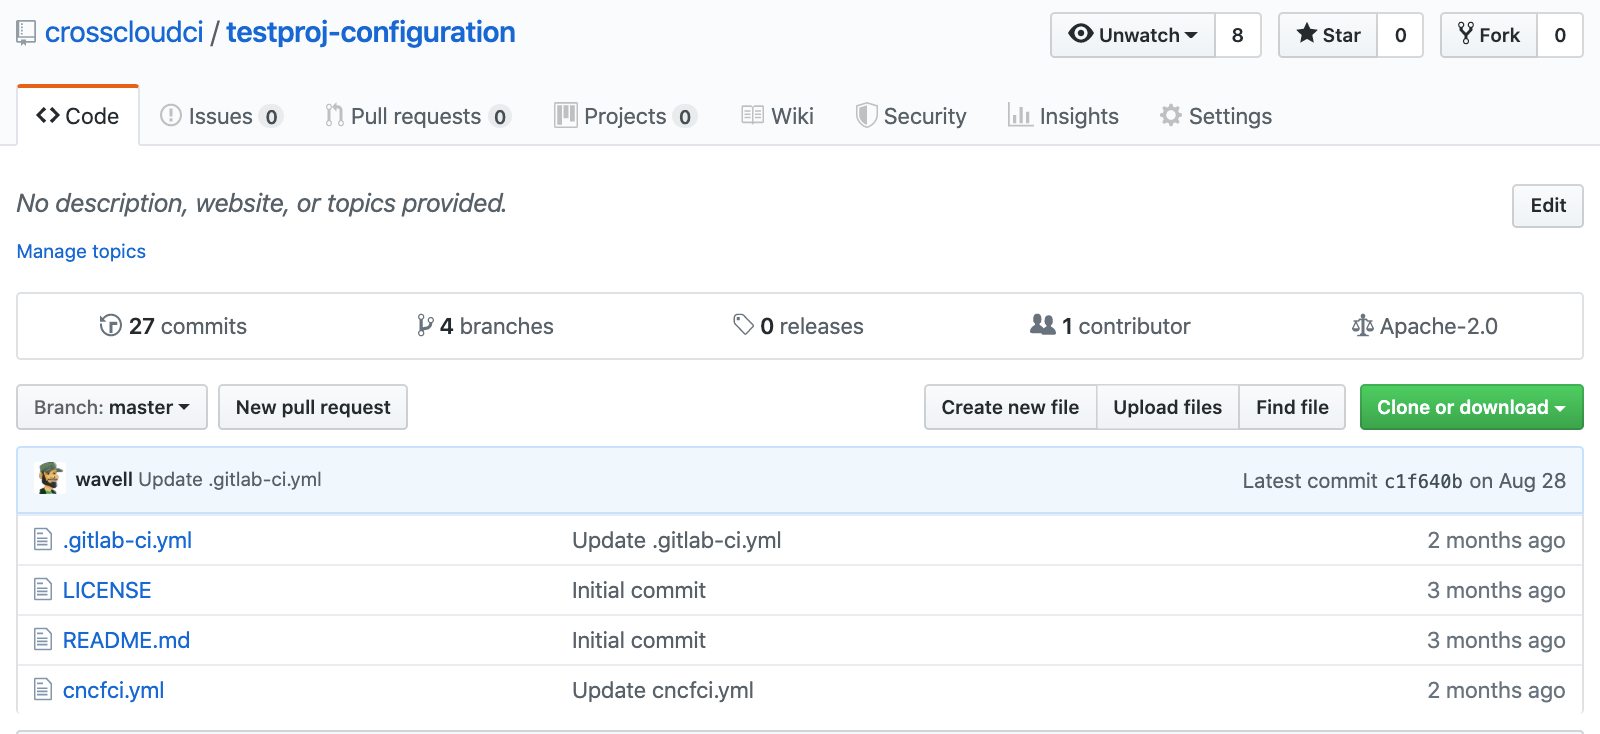
Task: Open commit hash c1f640b
Action: 1423,481
